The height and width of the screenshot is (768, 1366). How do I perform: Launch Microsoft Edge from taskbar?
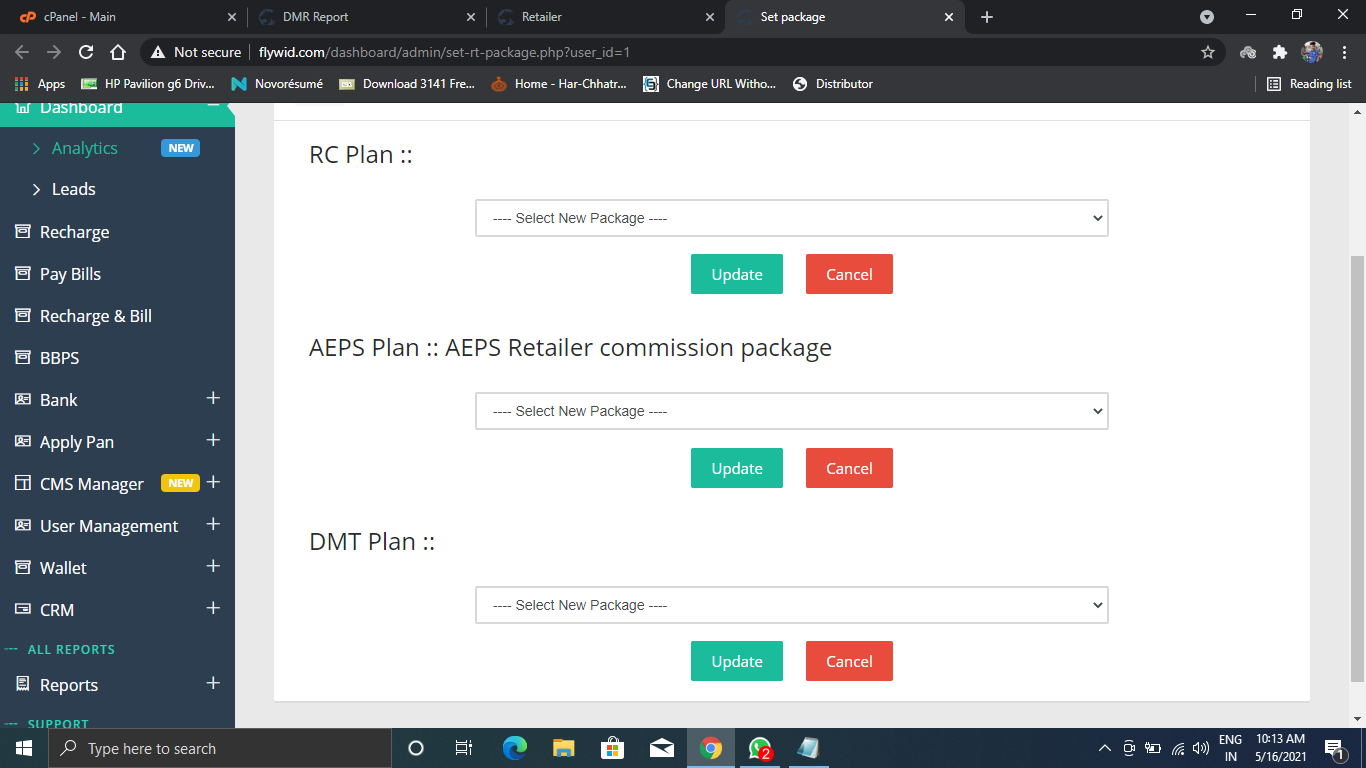(515, 748)
